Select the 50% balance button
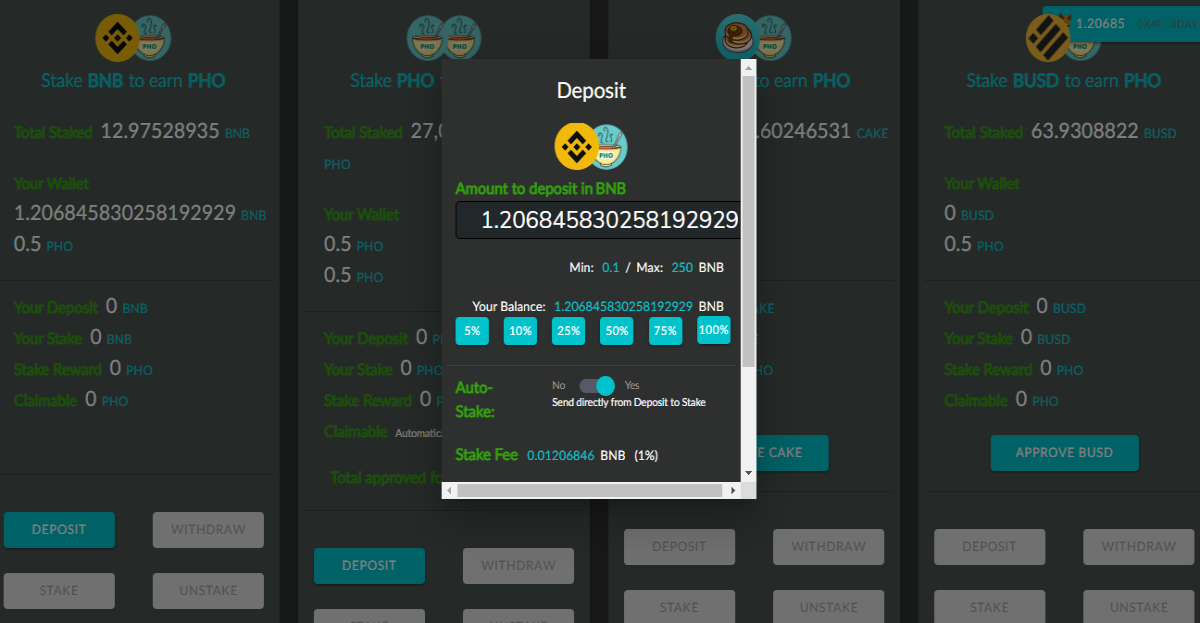 point(617,331)
